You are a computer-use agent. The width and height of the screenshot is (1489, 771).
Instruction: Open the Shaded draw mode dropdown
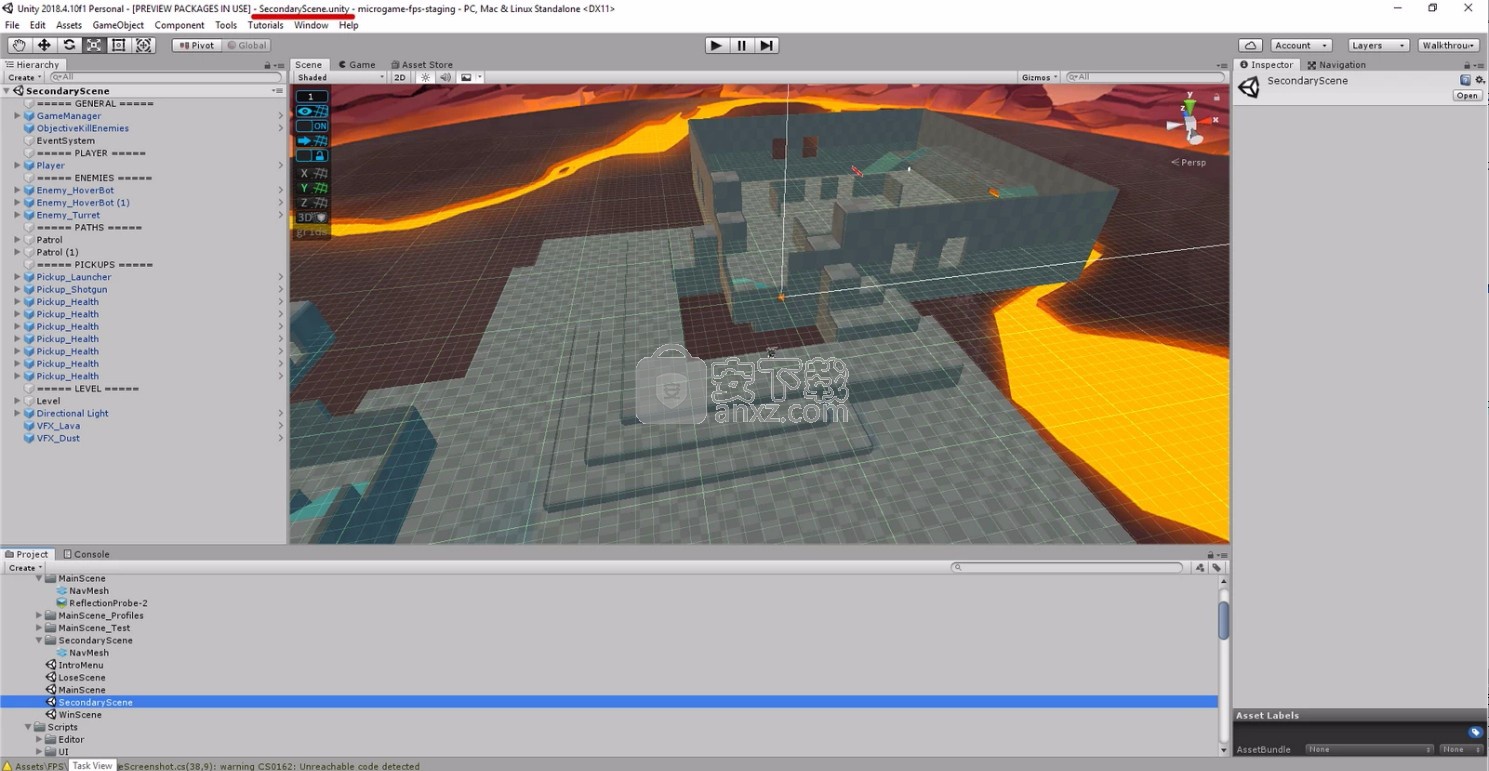tap(340, 77)
